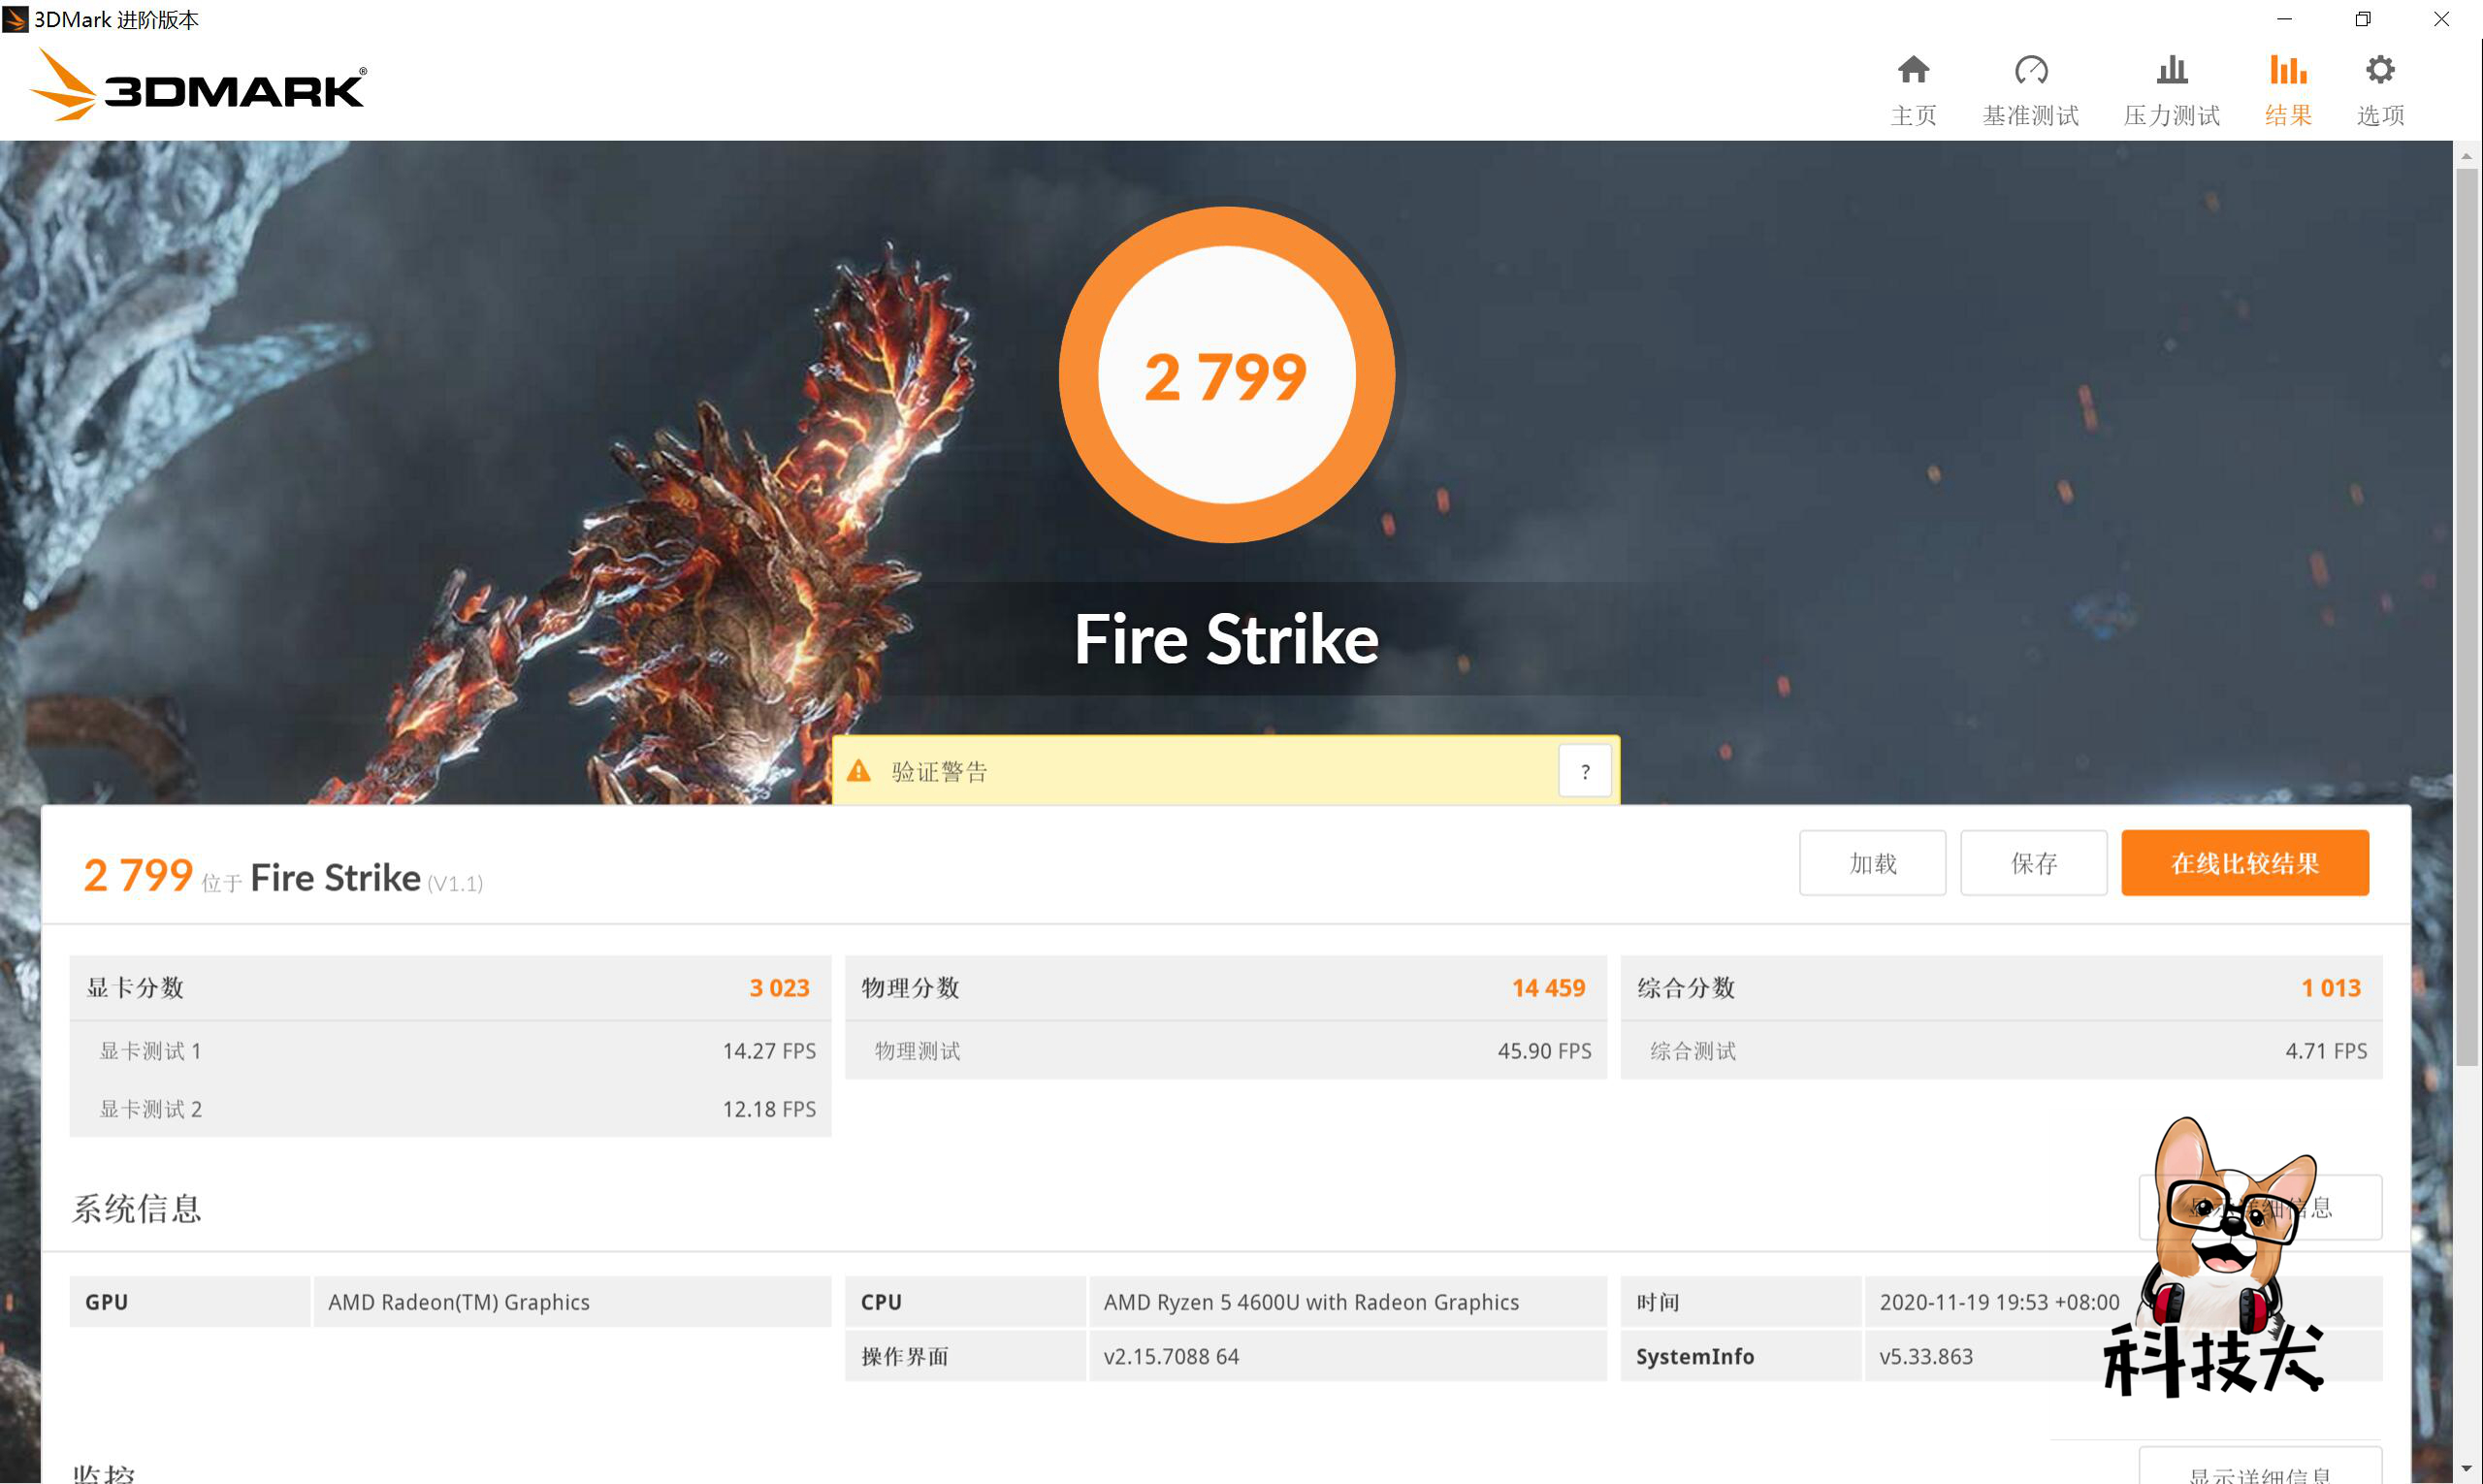This screenshot has width=2483, height=1484.
Task: Select the Results chart icon
Action: point(2287,70)
